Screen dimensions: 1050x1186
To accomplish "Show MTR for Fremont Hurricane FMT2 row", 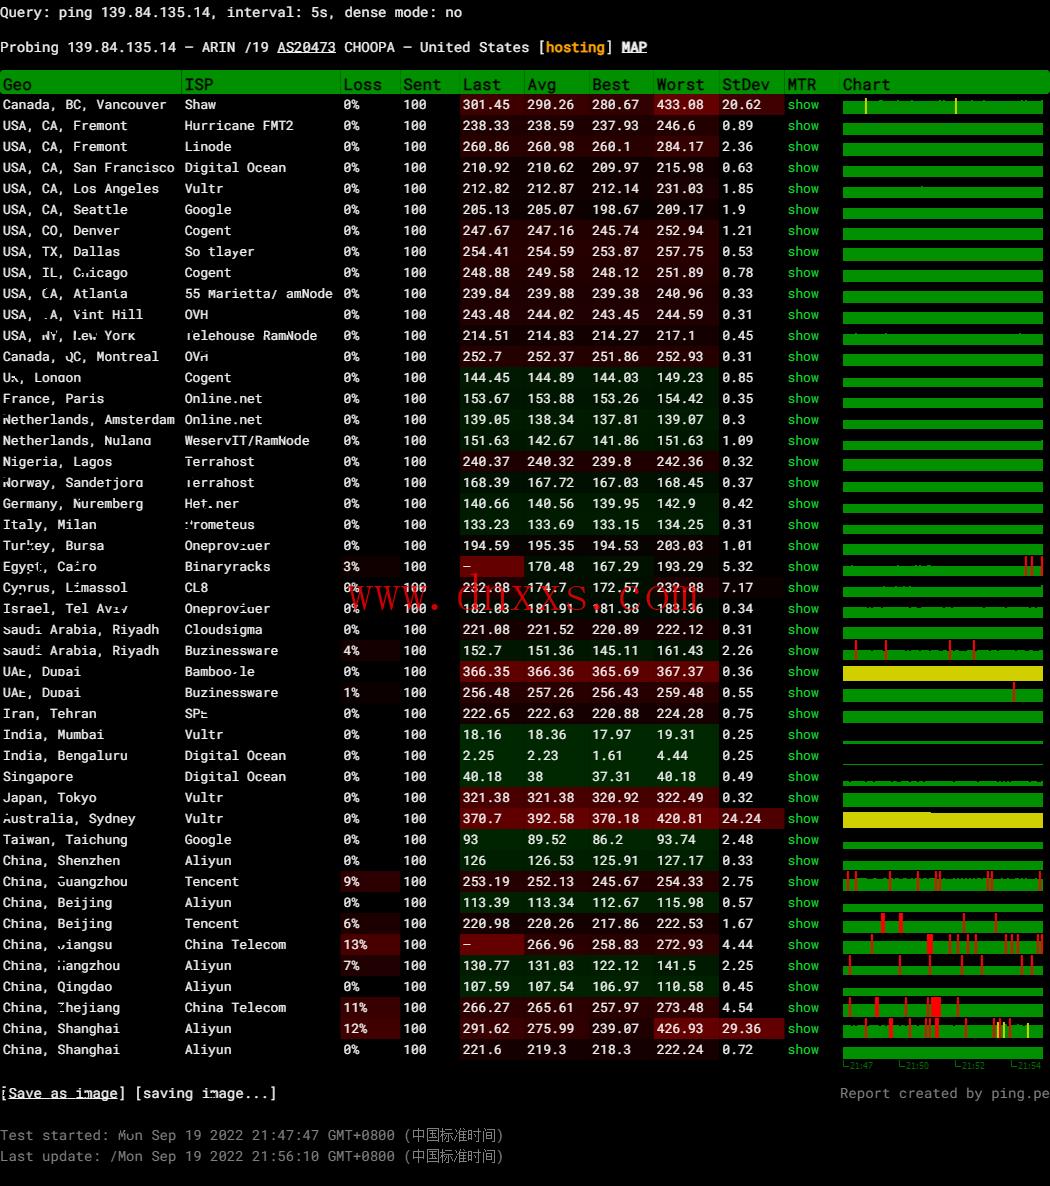I will click(x=803, y=126).
